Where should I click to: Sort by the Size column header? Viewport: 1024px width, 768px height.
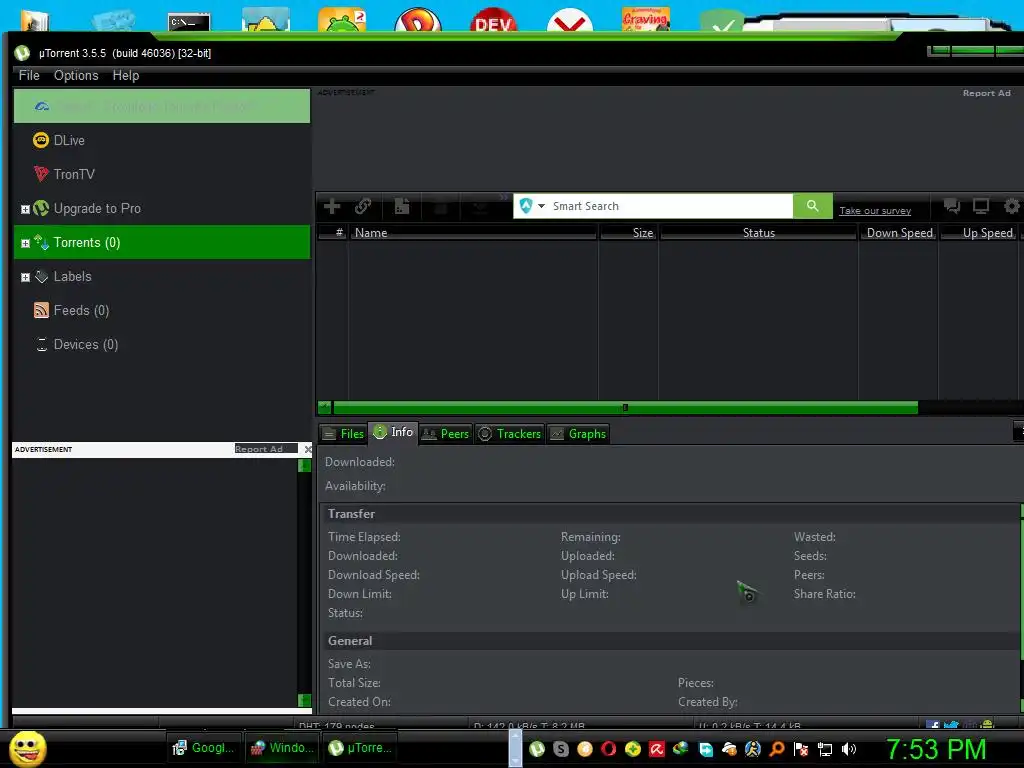pyautogui.click(x=628, y=232)
